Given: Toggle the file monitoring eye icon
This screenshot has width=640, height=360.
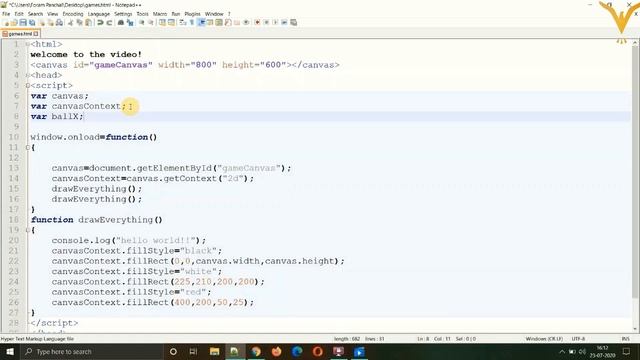Looking at the screenshot, I should click(246, 23).
